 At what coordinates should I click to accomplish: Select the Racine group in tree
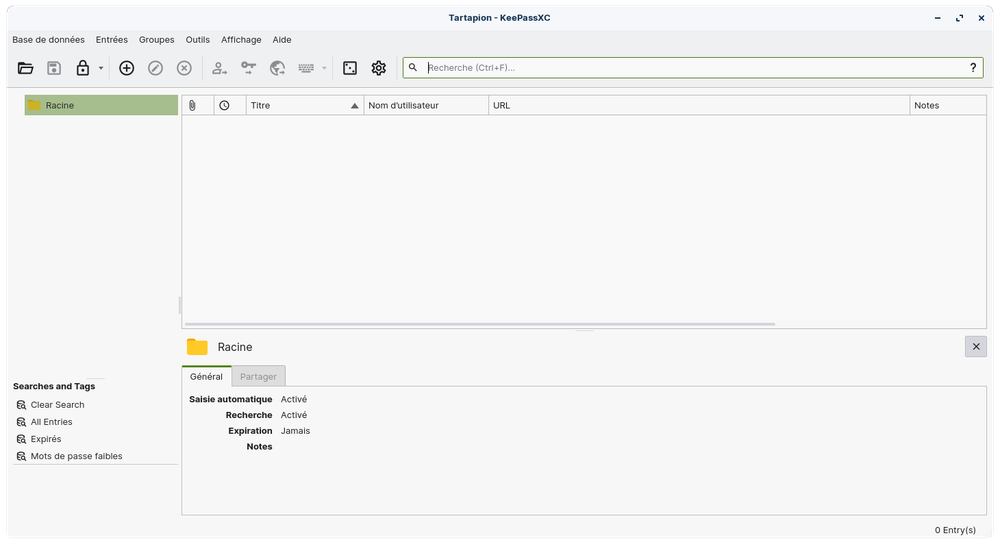point(59,105)
